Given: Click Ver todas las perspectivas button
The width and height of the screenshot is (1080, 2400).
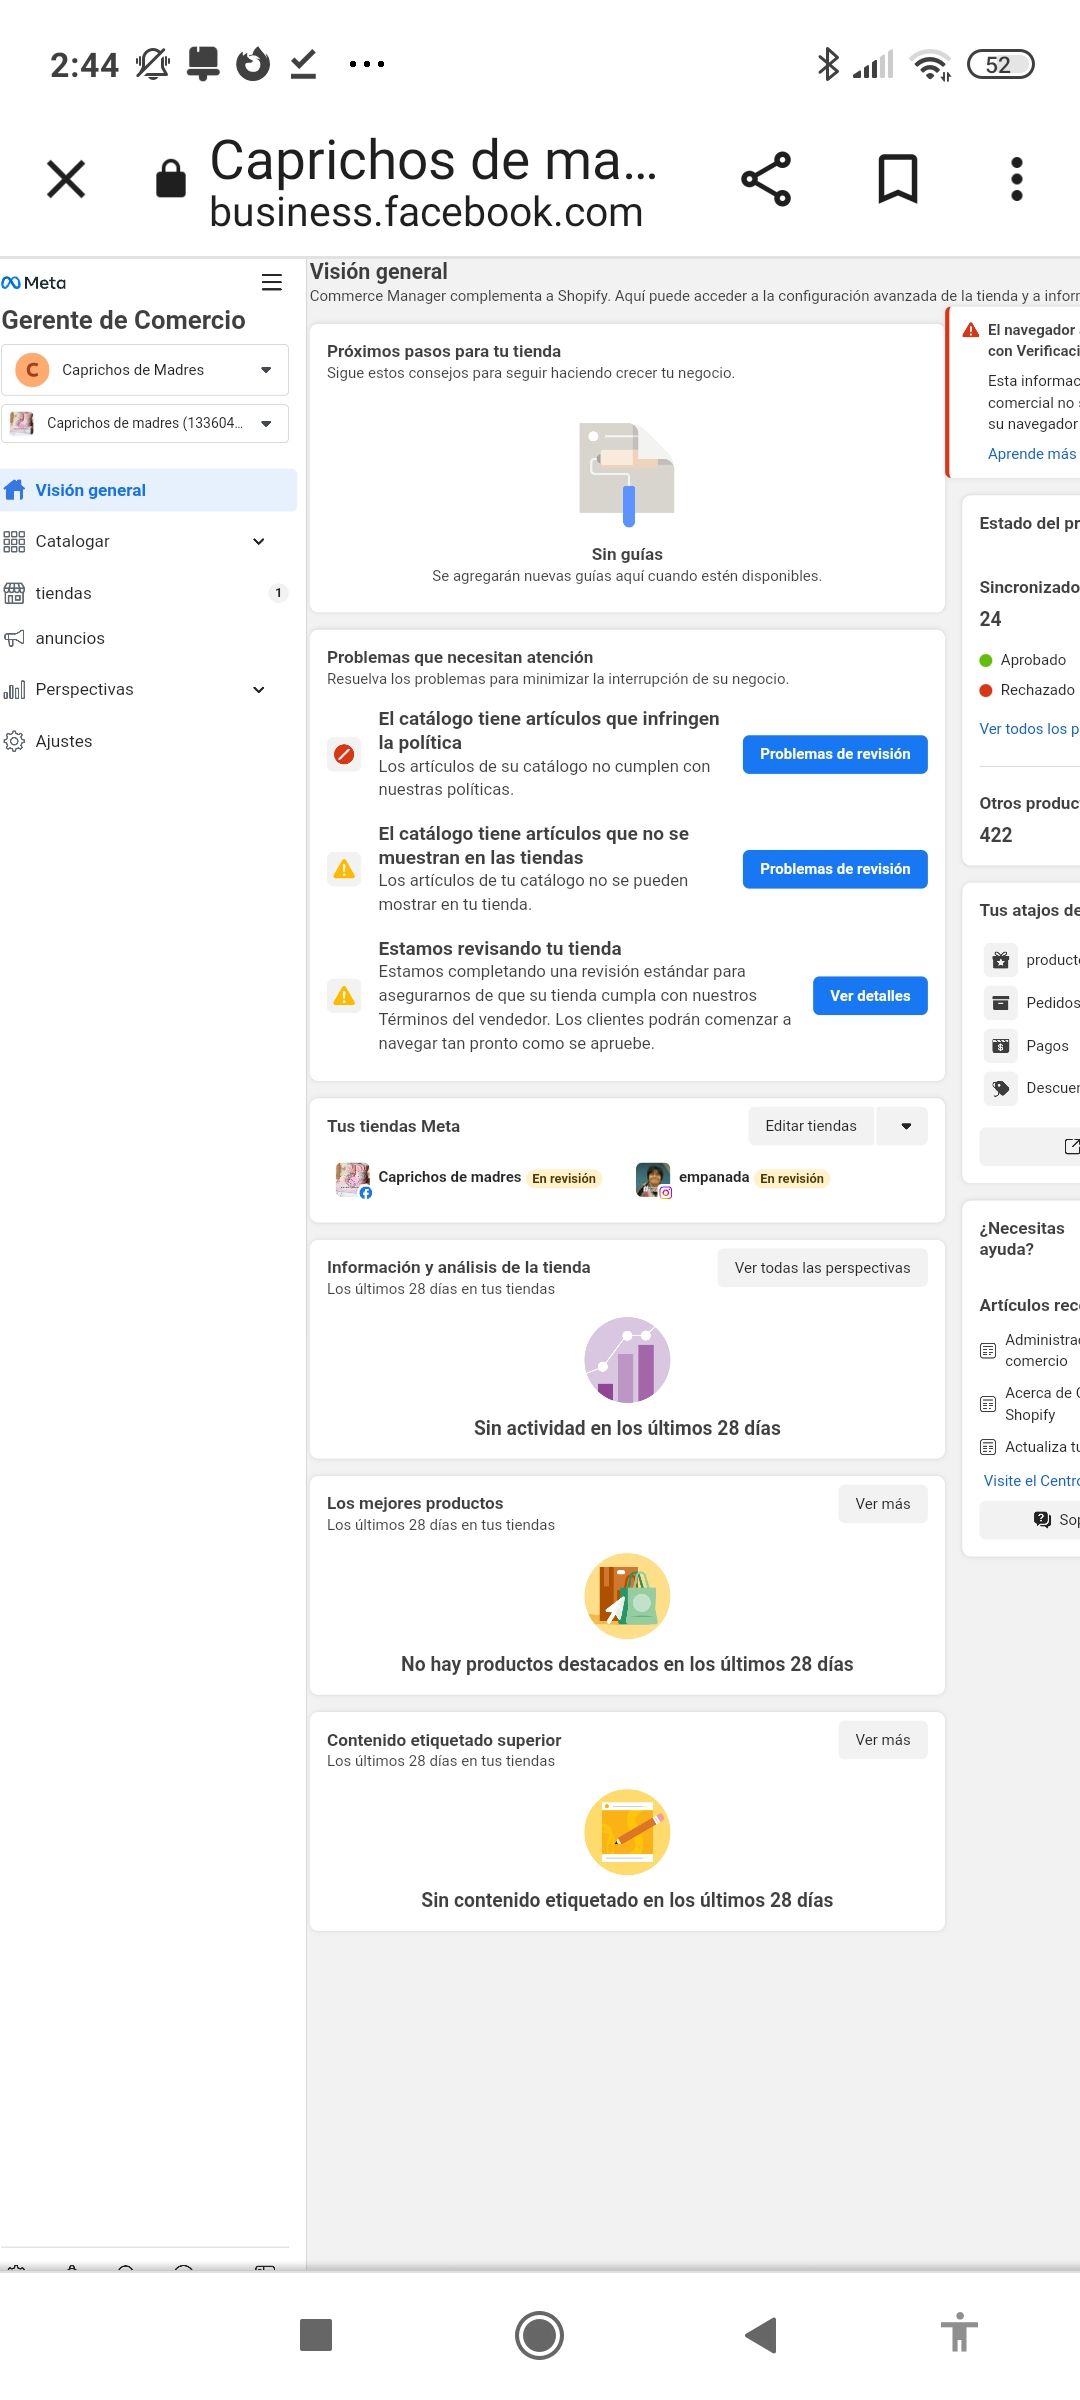Looking at the screenshot, I should point(822,1268).
